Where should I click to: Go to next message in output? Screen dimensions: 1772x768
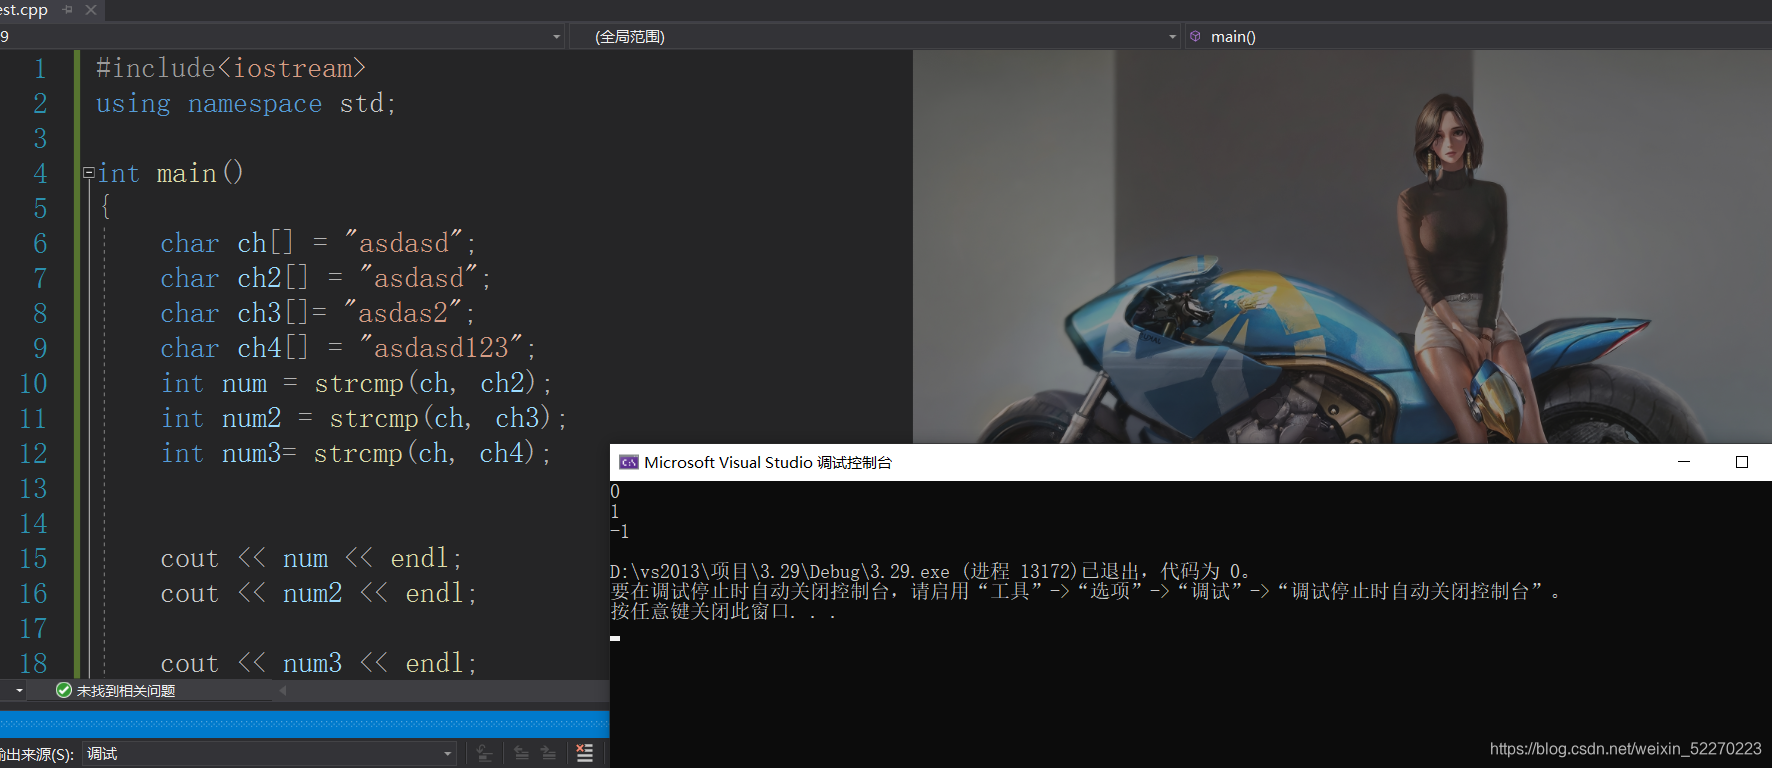click(548, 754)
